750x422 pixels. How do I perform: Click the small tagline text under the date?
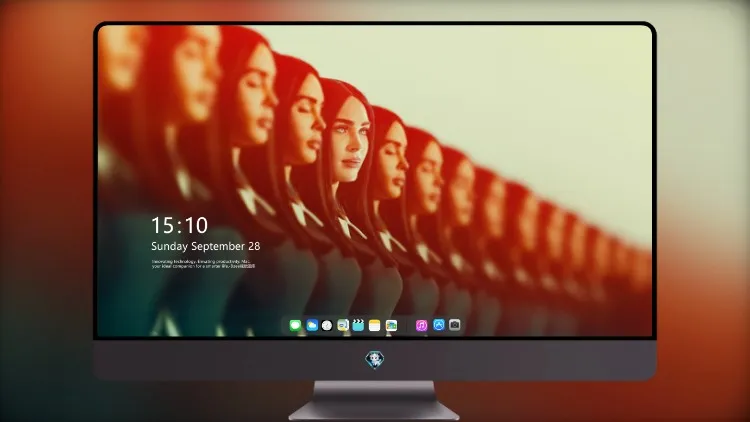204,264
